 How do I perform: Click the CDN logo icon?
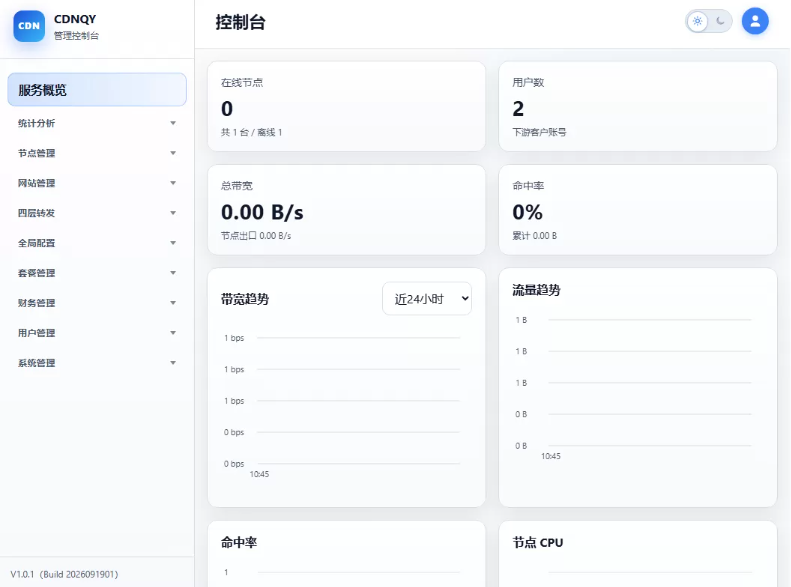click(29, 26)
